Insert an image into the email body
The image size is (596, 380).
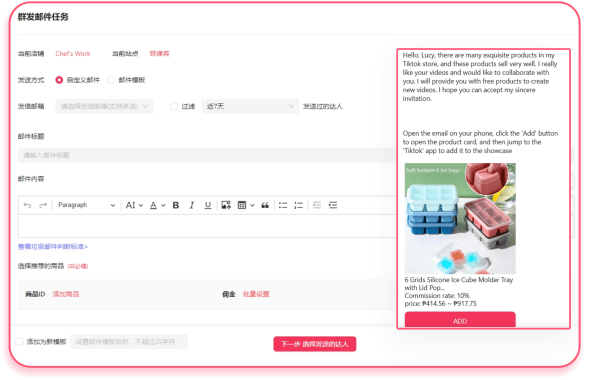[x=226, y=205]
